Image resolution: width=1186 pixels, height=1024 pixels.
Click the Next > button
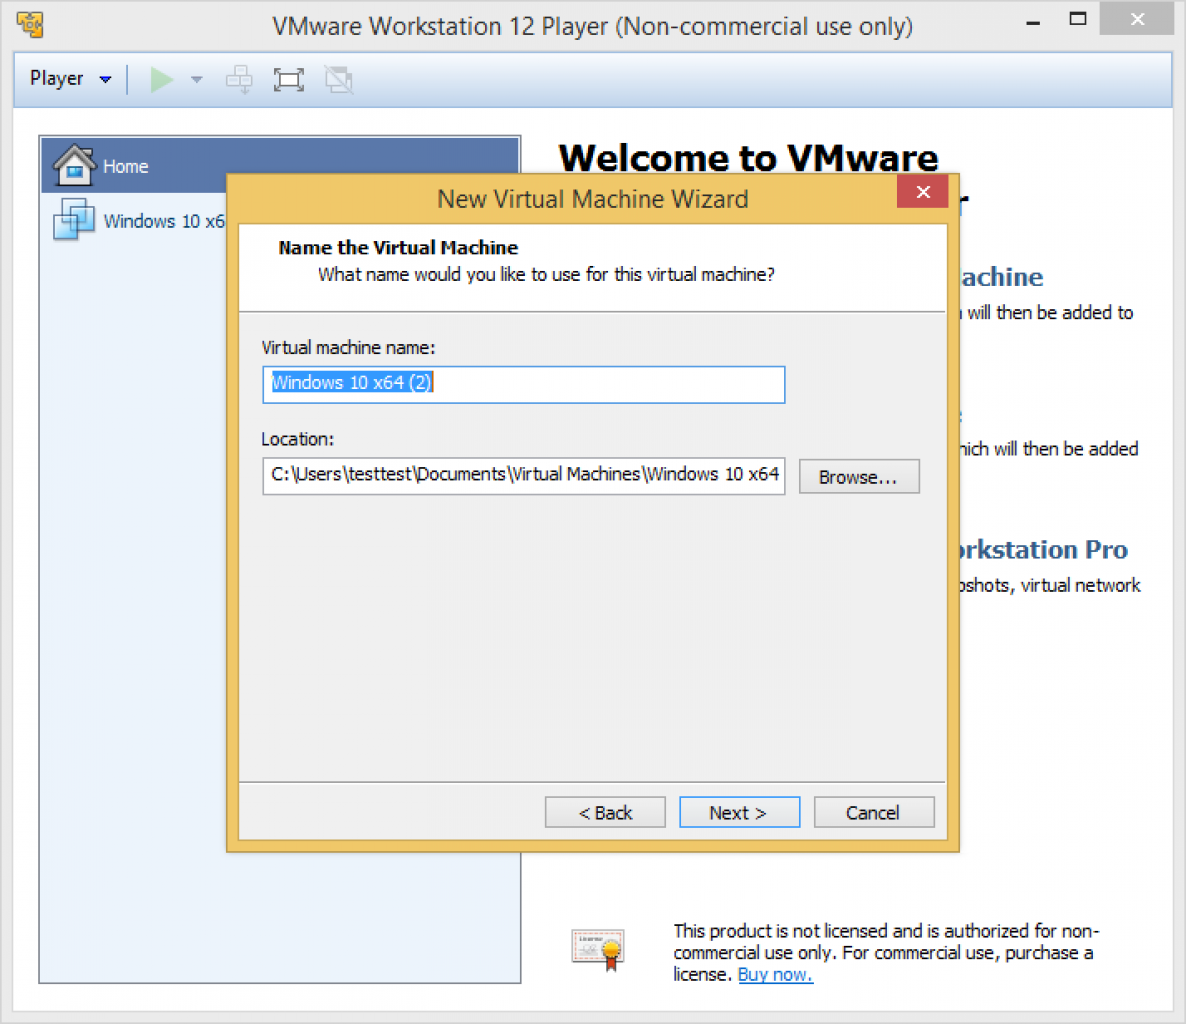[x=739, y=812]
